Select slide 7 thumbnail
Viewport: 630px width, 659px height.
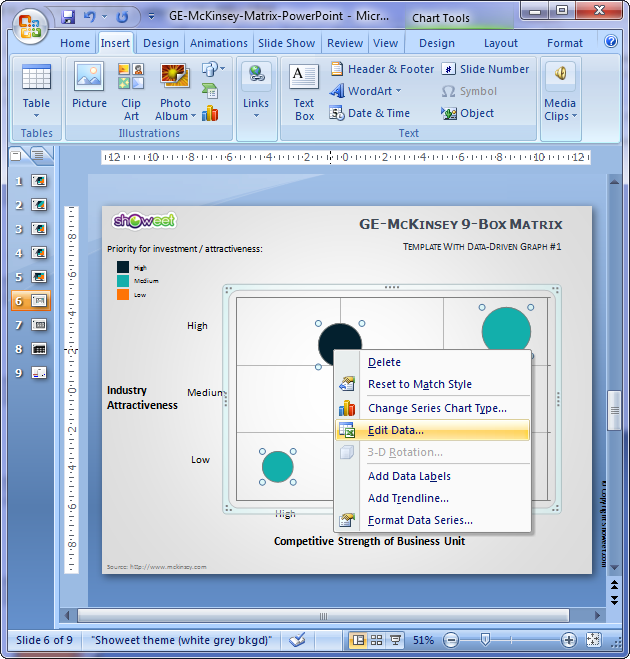coord(39,324)
